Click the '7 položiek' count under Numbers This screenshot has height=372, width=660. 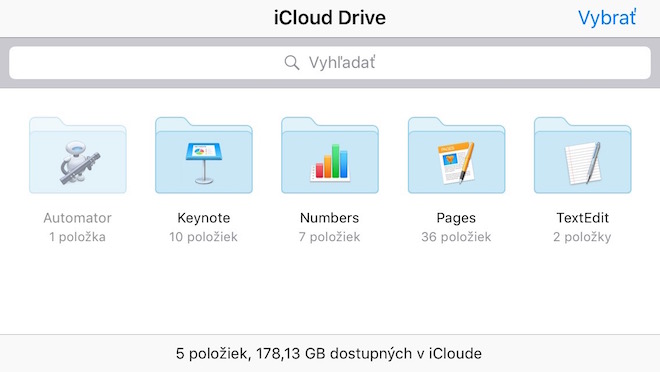pyautogui.click(x=330, y=237)
